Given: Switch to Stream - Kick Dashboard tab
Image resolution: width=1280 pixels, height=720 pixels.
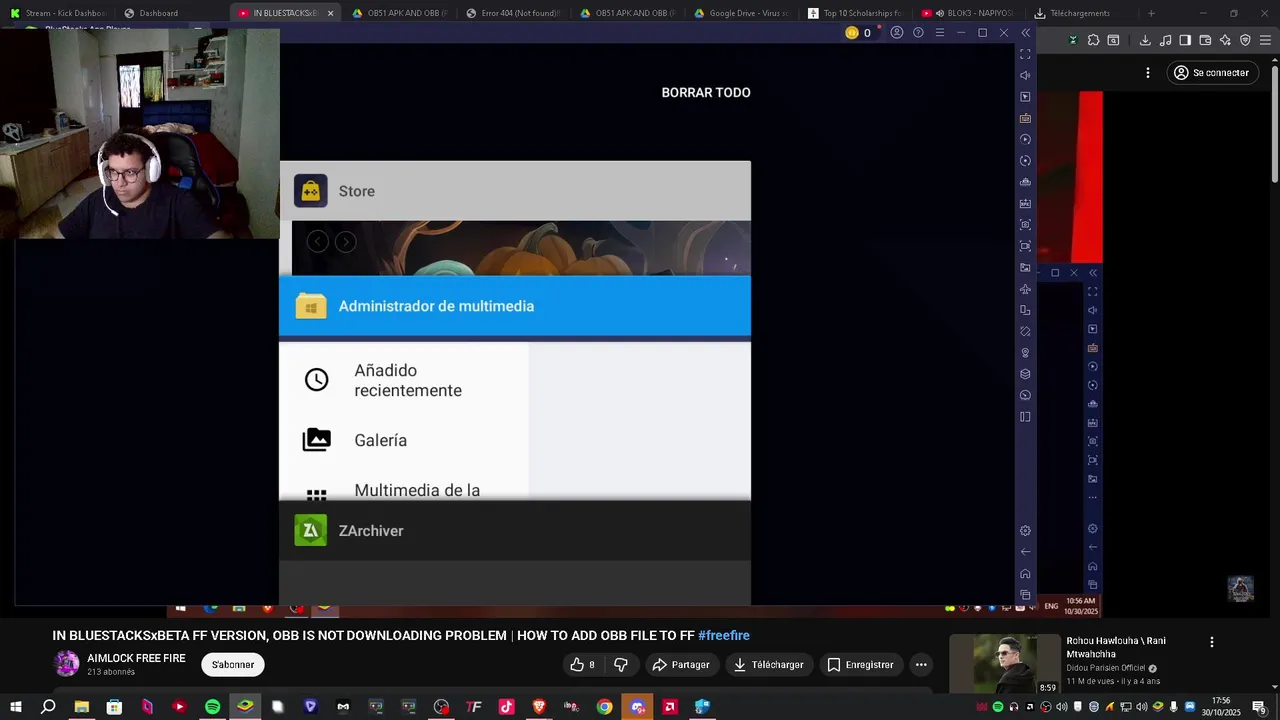Looking at the screenshot, I should pyautogui.click(x=57, y=13).
